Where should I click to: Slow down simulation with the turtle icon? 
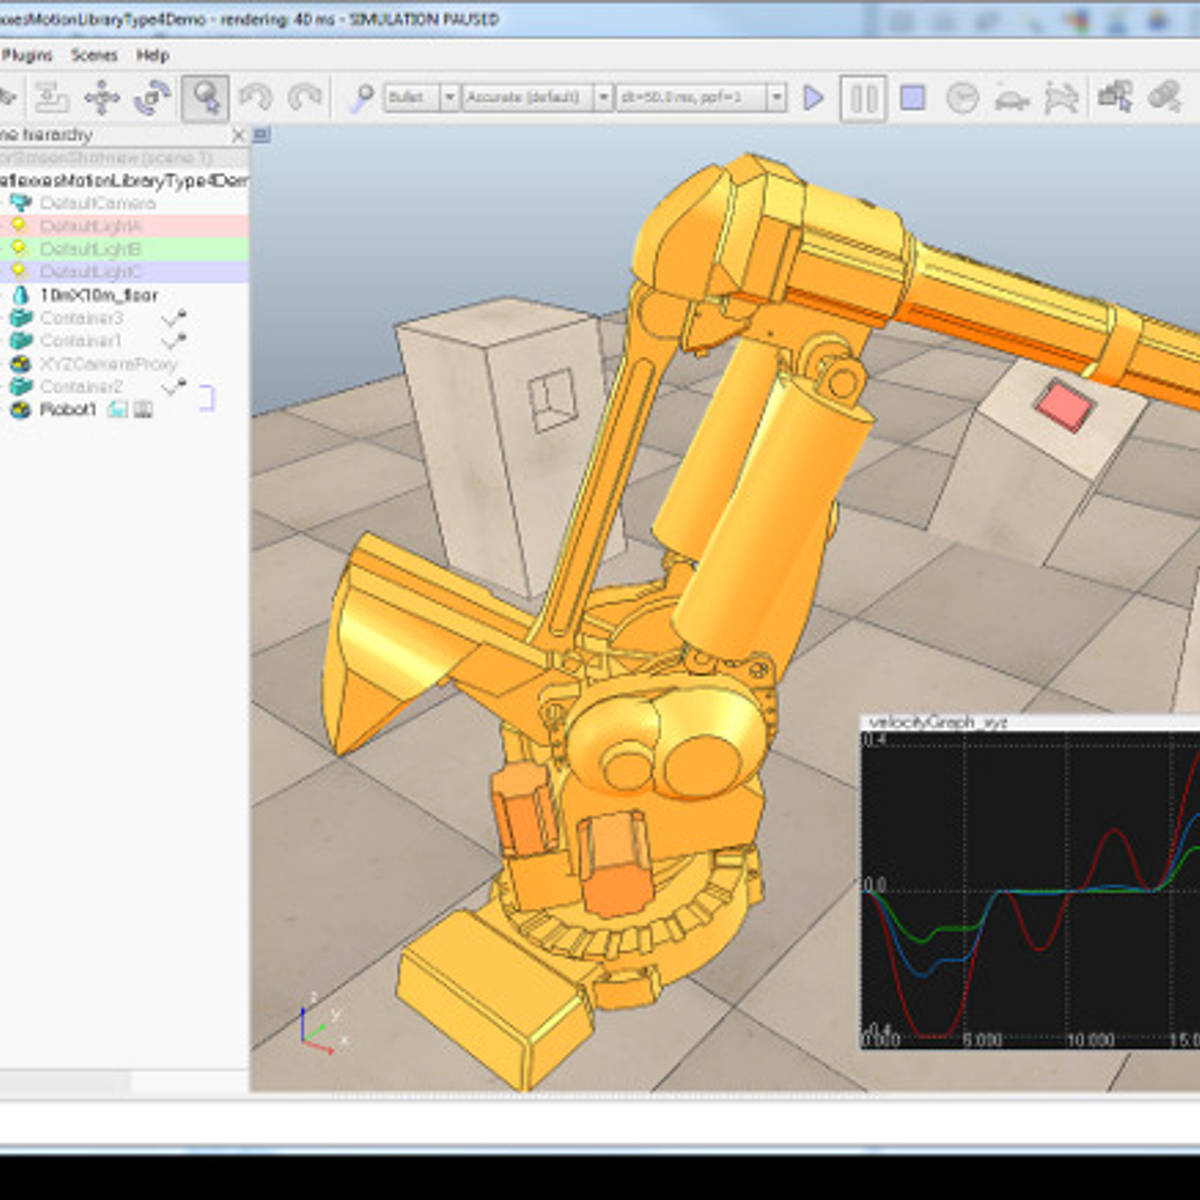[1011, 98]
